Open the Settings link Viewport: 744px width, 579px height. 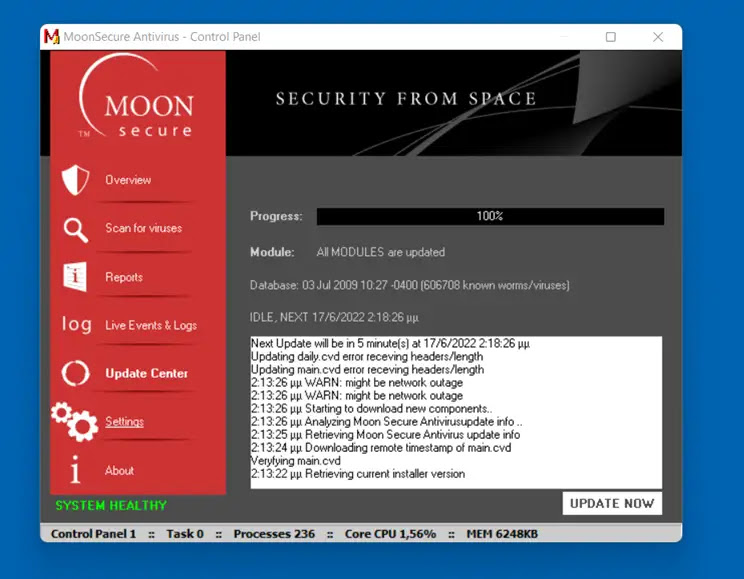coord(124,421)
